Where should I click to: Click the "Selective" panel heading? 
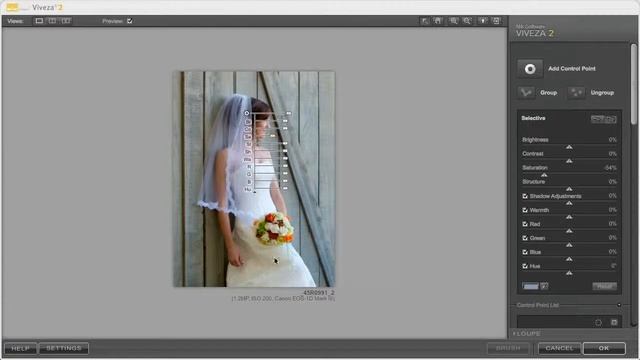(533, 118)
